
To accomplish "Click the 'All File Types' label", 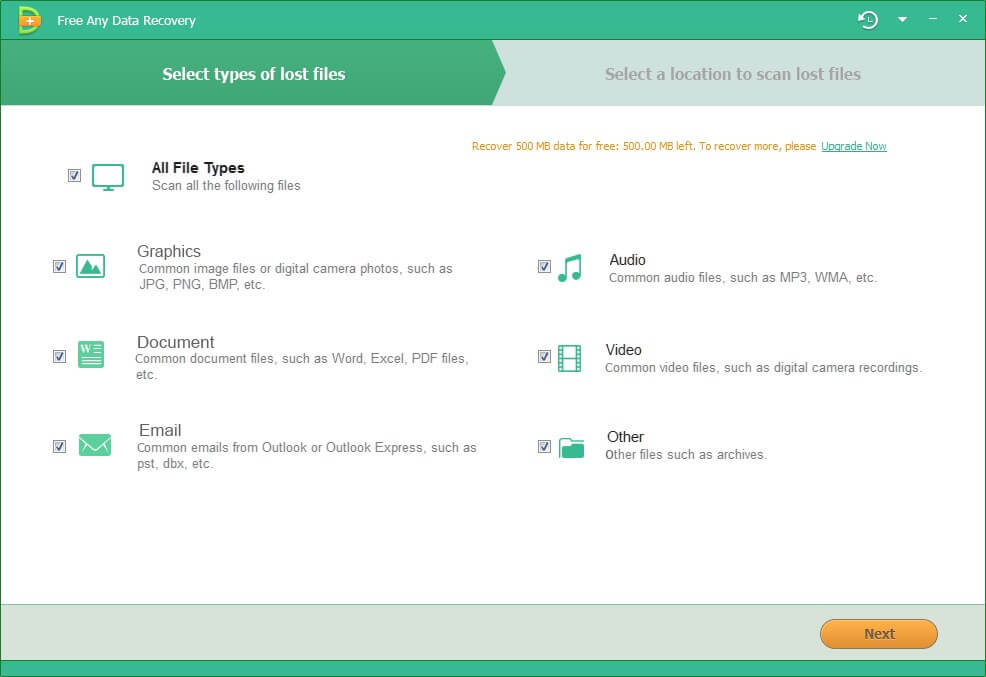I will click(198, 168).
